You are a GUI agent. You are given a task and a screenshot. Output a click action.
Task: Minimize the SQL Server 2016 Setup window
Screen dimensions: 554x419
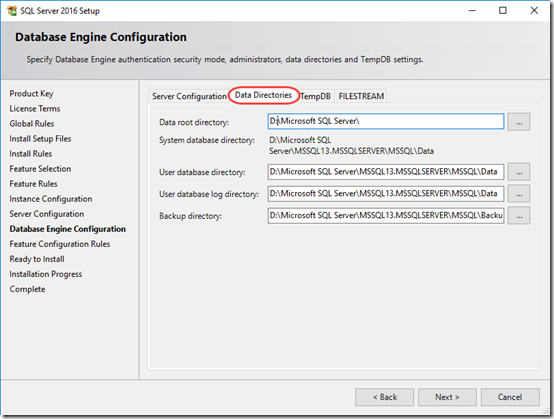pyautogui.click(x=472, y=11)
